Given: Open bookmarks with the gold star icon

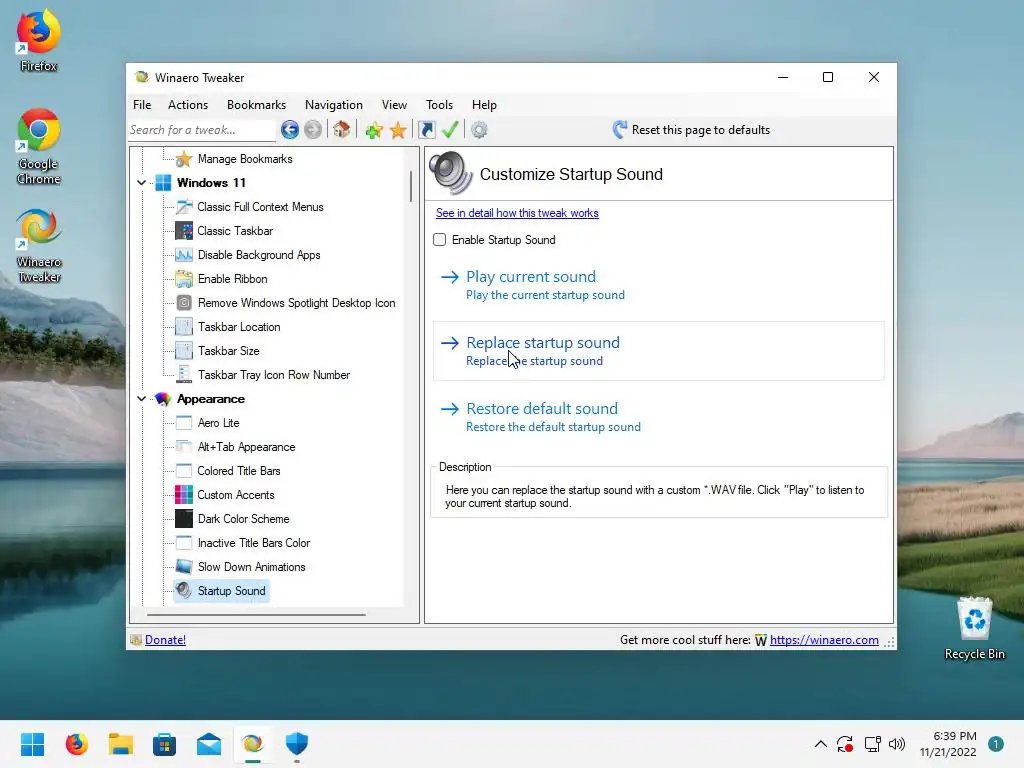Looking at the screenshot, I should [x=398, y=130].
